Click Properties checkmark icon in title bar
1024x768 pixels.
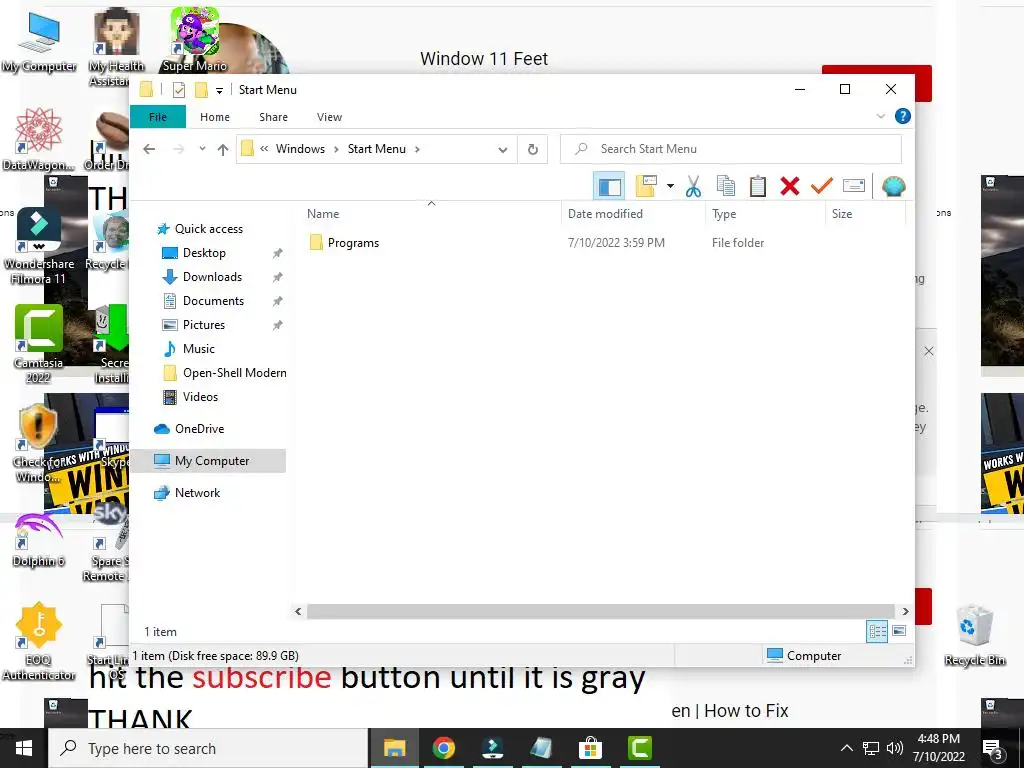pos(179,90)
